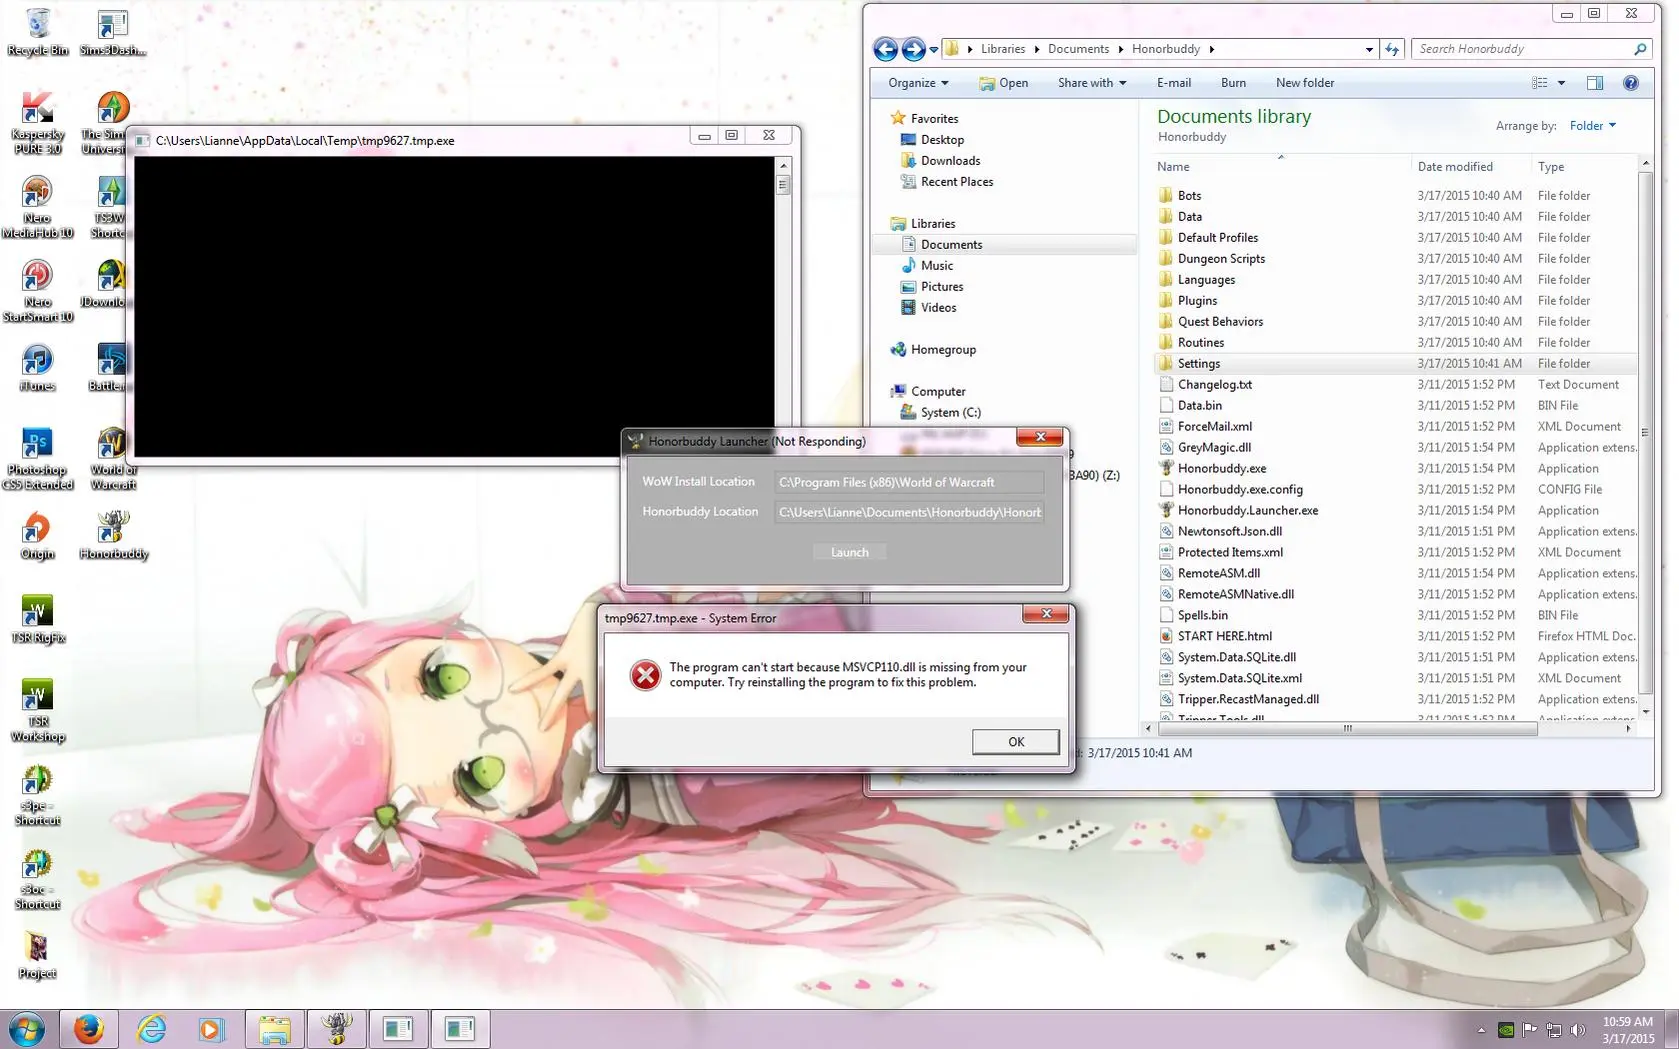This screenshot has width=1679, height=1049.
Task: Click New folder in the Explorer toolbar
Action: (x=1304, y=83)
